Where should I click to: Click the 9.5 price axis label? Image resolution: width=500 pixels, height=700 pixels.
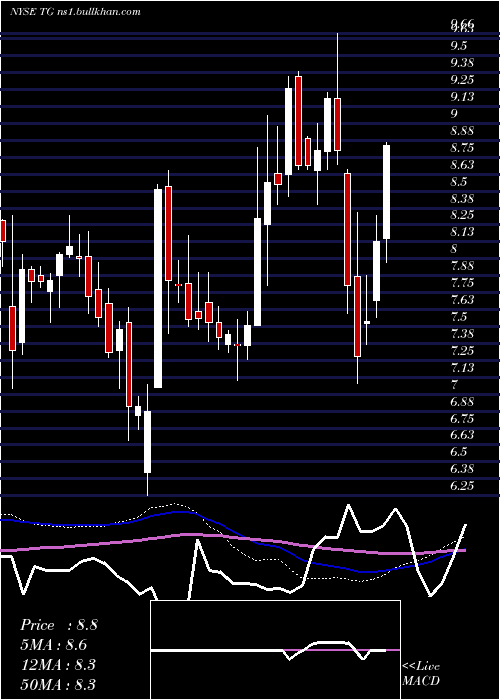coord(459,46)
